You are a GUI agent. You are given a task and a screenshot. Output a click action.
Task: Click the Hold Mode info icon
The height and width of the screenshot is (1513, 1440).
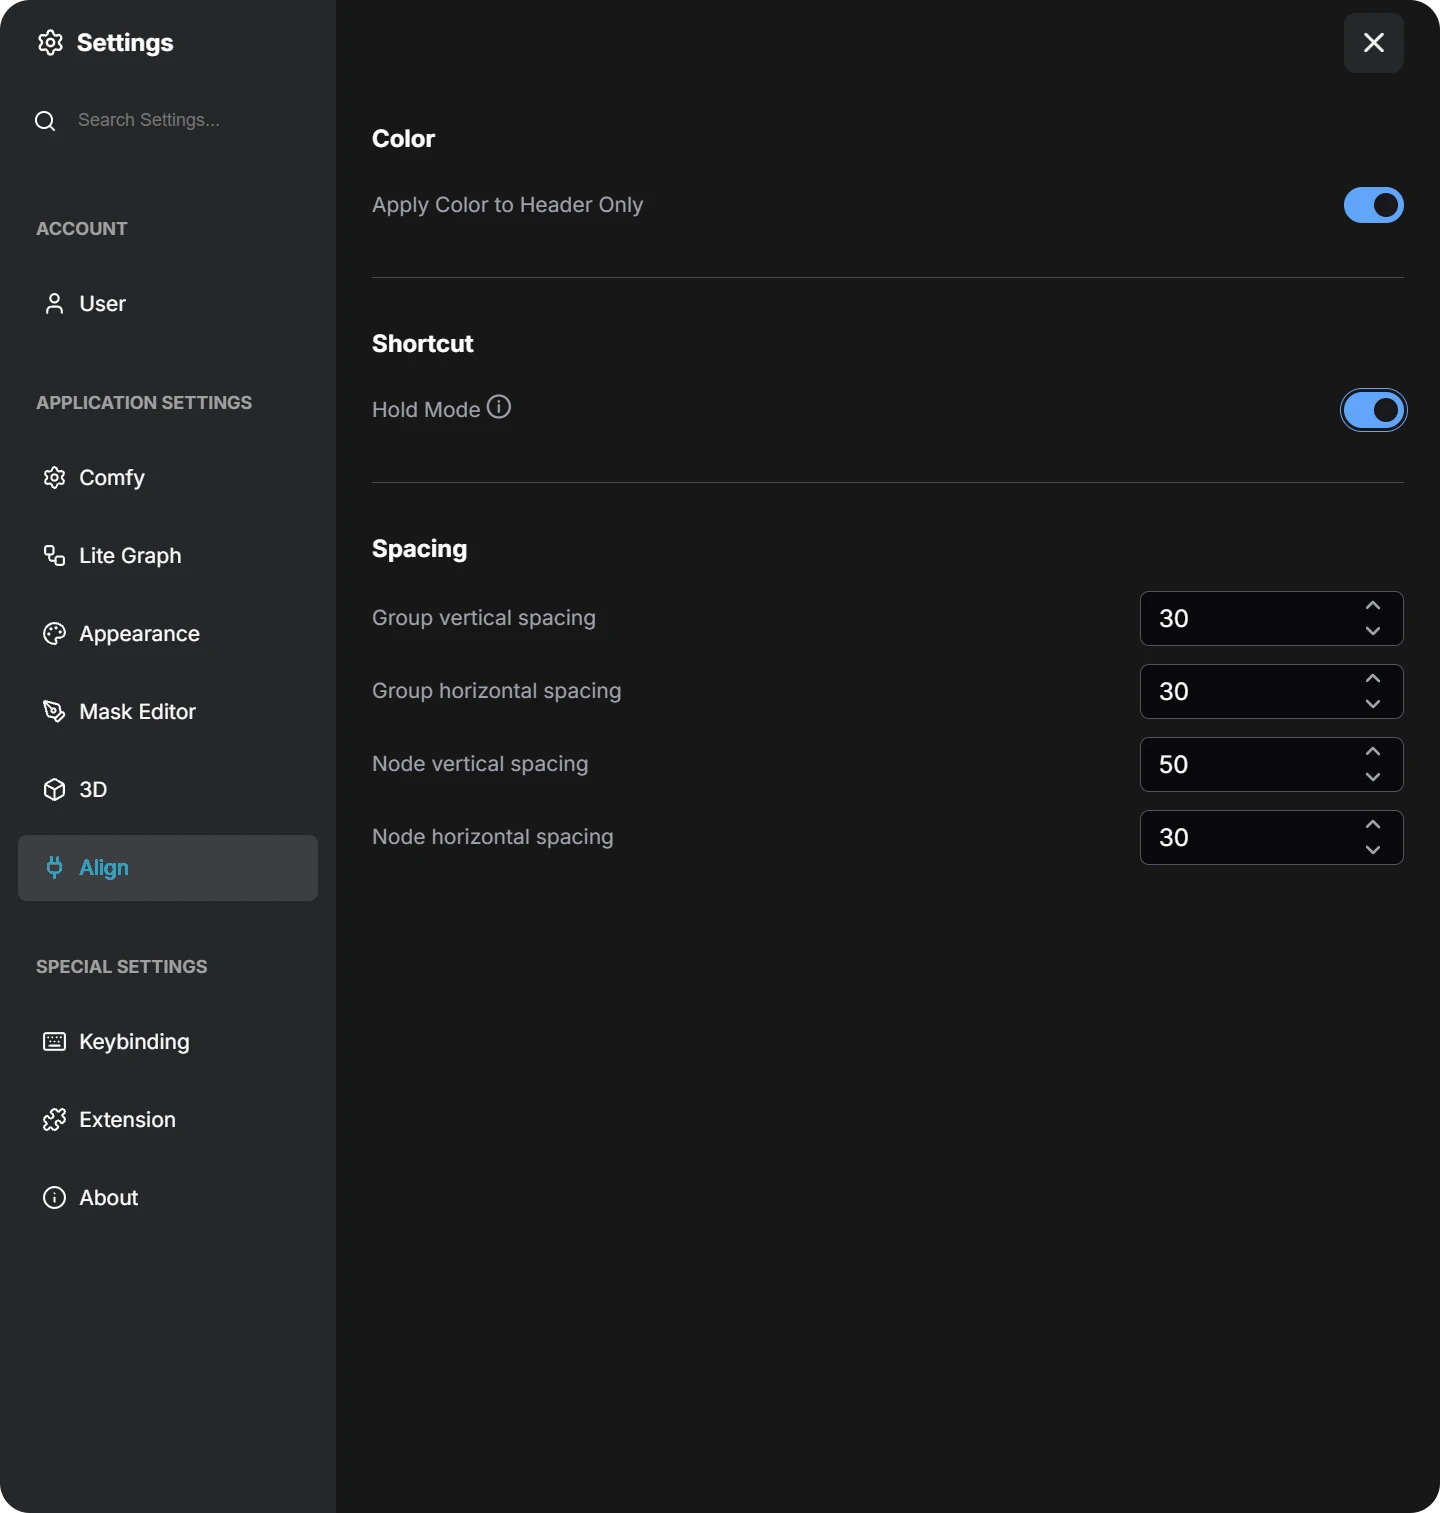point(498,407)
